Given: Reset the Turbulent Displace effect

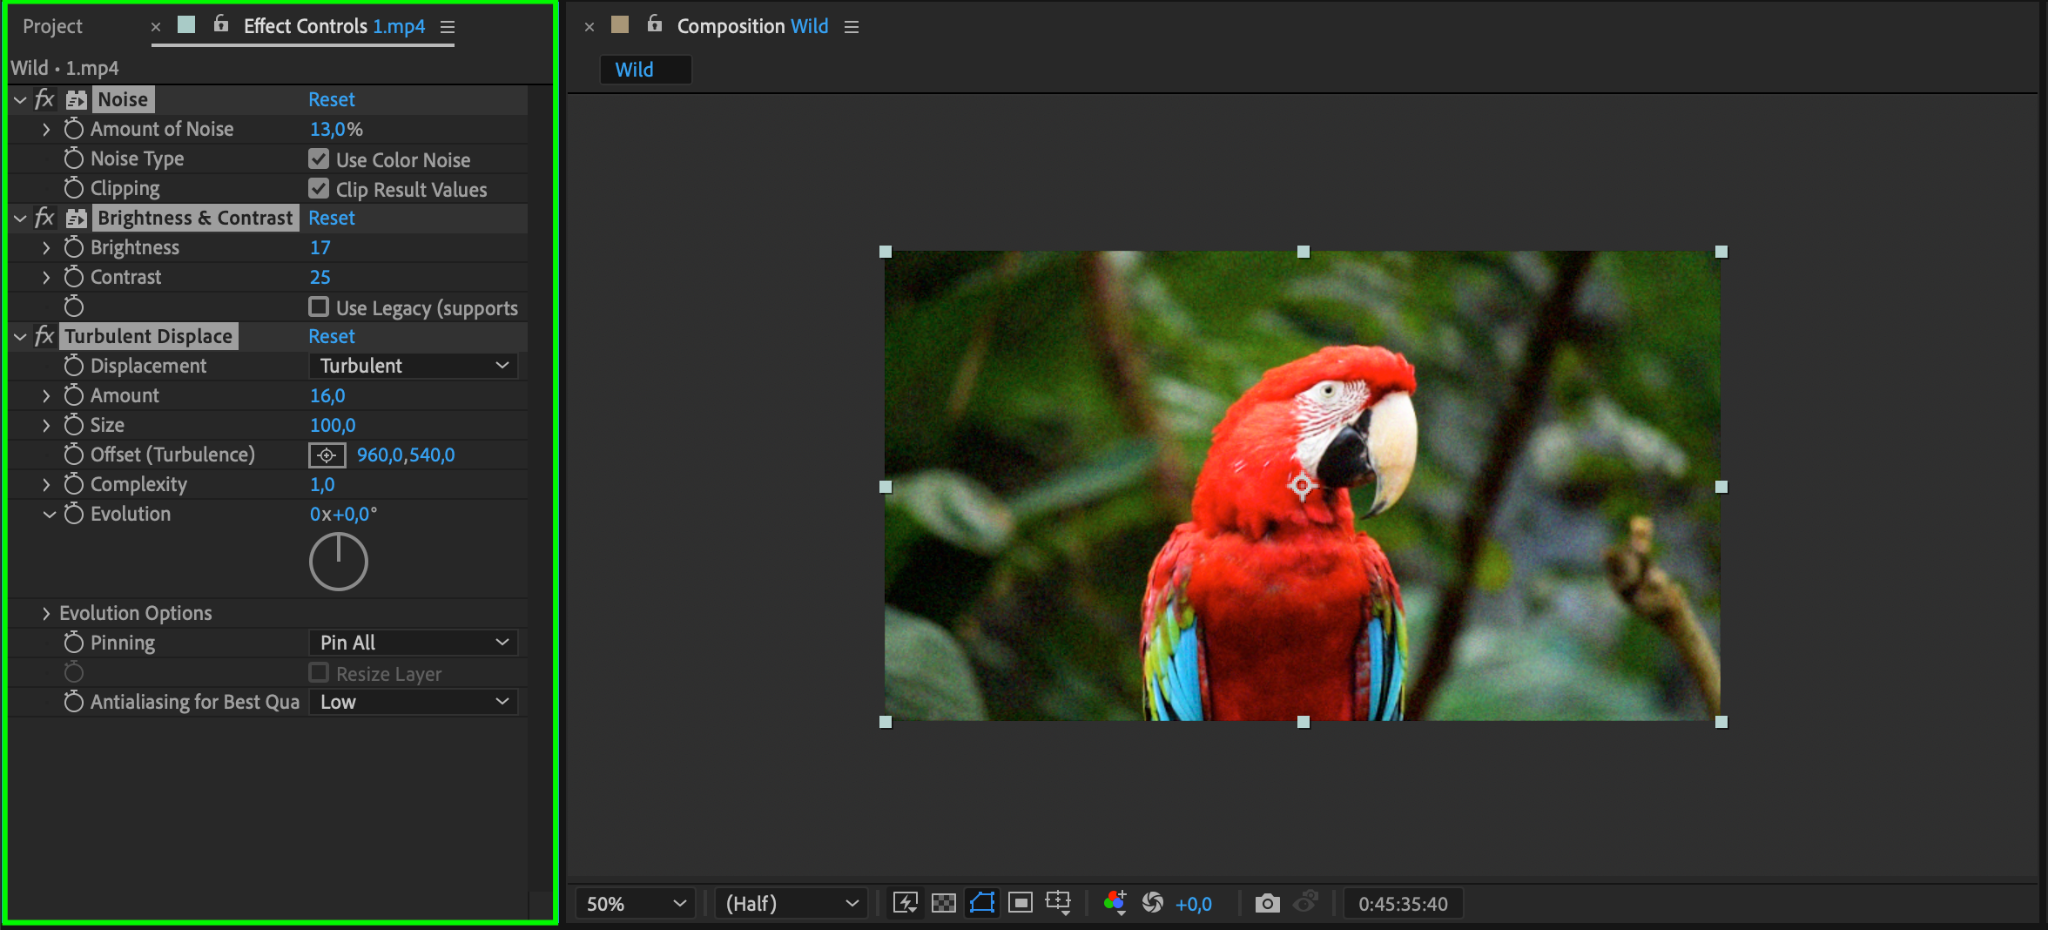Looking at the screenshot, I should click(331, 337).
